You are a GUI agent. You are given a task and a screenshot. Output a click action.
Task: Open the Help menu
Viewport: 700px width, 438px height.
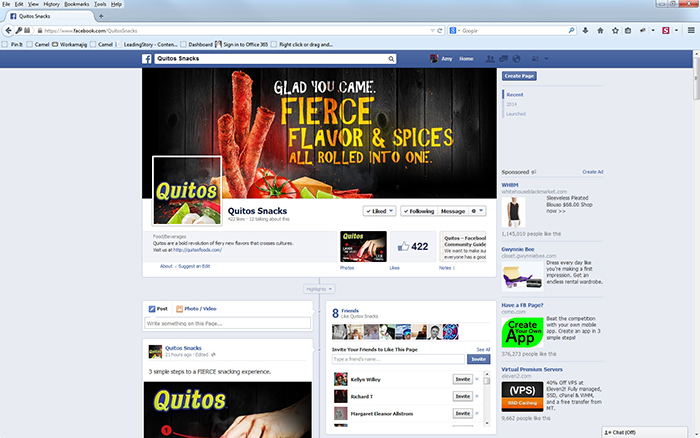click(116, 4)
